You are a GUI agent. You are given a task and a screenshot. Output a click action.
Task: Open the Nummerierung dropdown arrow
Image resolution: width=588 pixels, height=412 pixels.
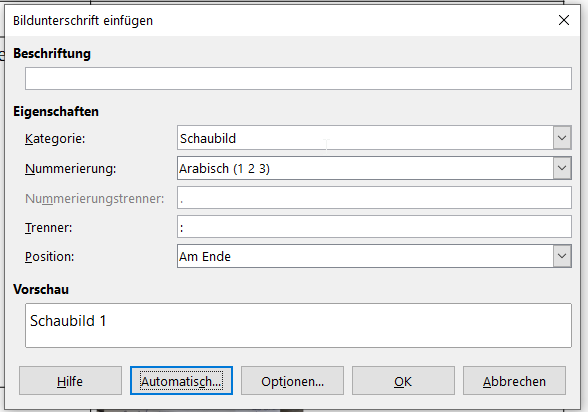[562, 168]
